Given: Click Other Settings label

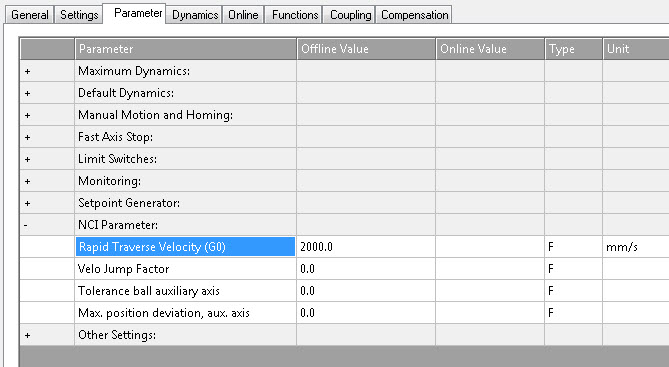Looking at the screenshot, I should (116, 335).
